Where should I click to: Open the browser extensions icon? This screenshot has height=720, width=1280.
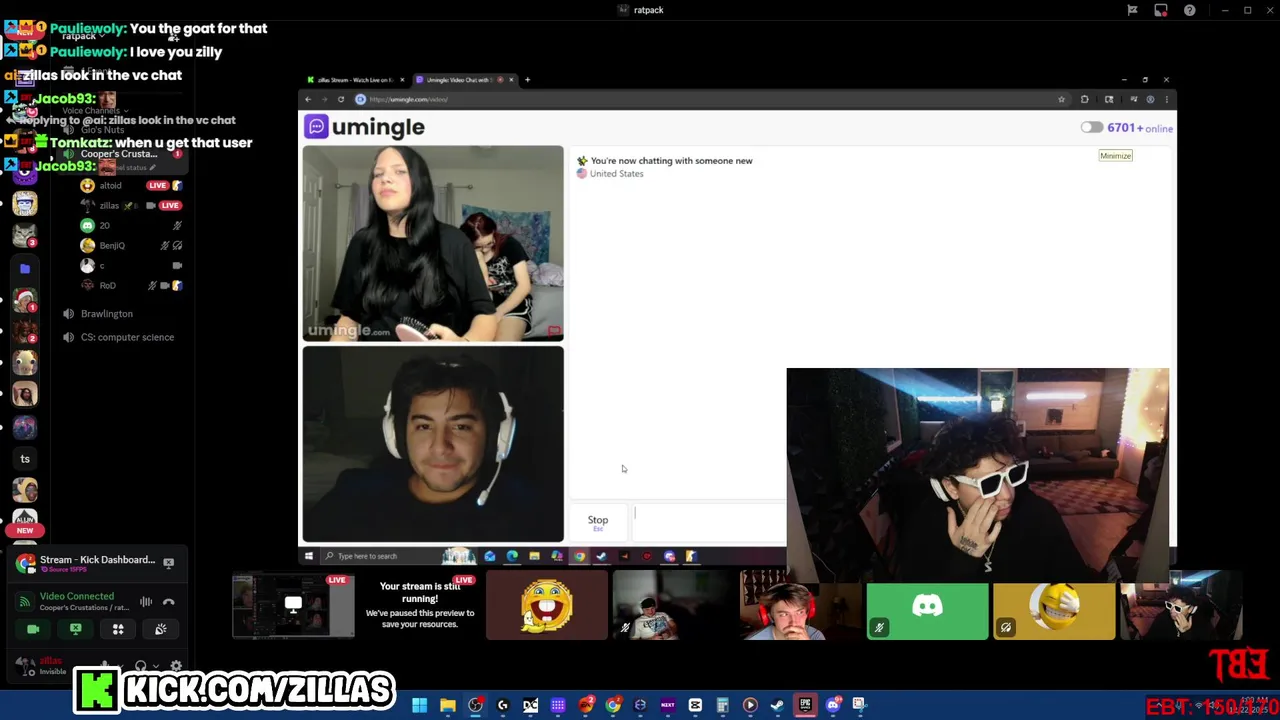1085,99
